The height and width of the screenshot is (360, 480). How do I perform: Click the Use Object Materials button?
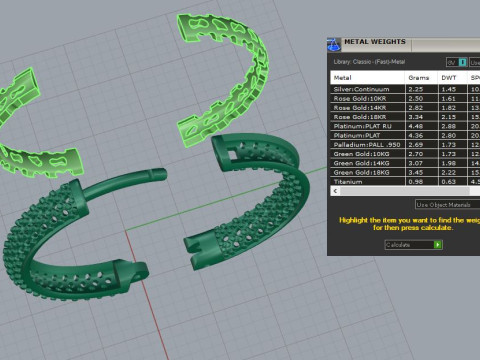click(447, 205)
